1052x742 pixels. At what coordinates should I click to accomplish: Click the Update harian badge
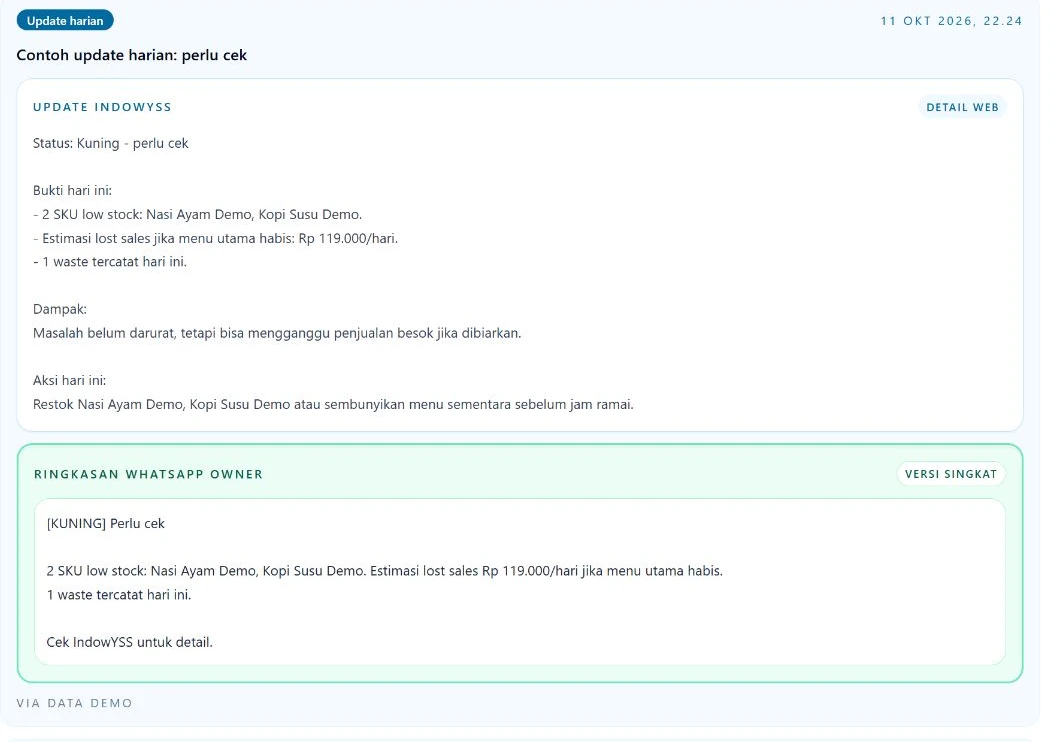(65, 21)
